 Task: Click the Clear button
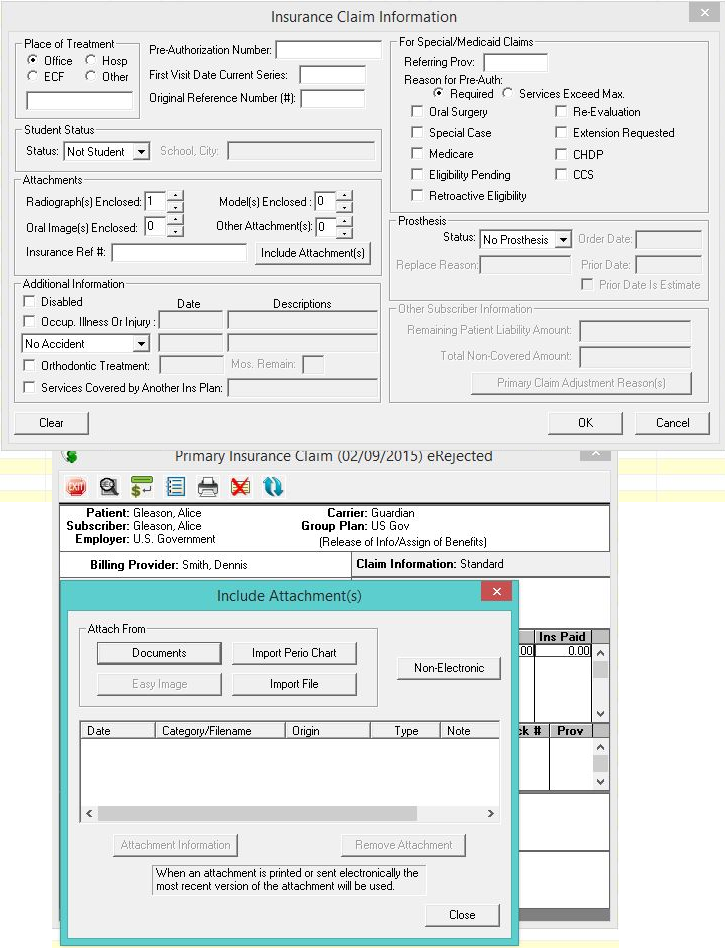coord(51,423)
